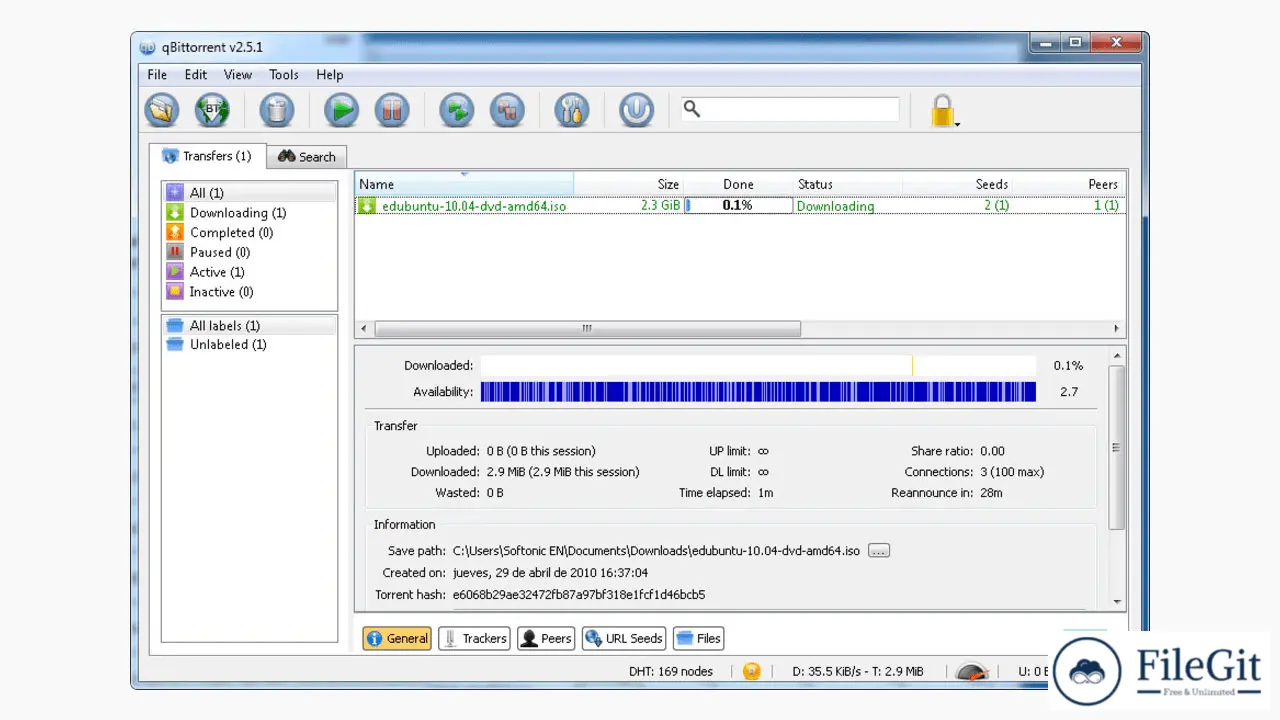Screen dimensions: 1280x720
Task: Open the General properties tab
Action: pos(397,638)
